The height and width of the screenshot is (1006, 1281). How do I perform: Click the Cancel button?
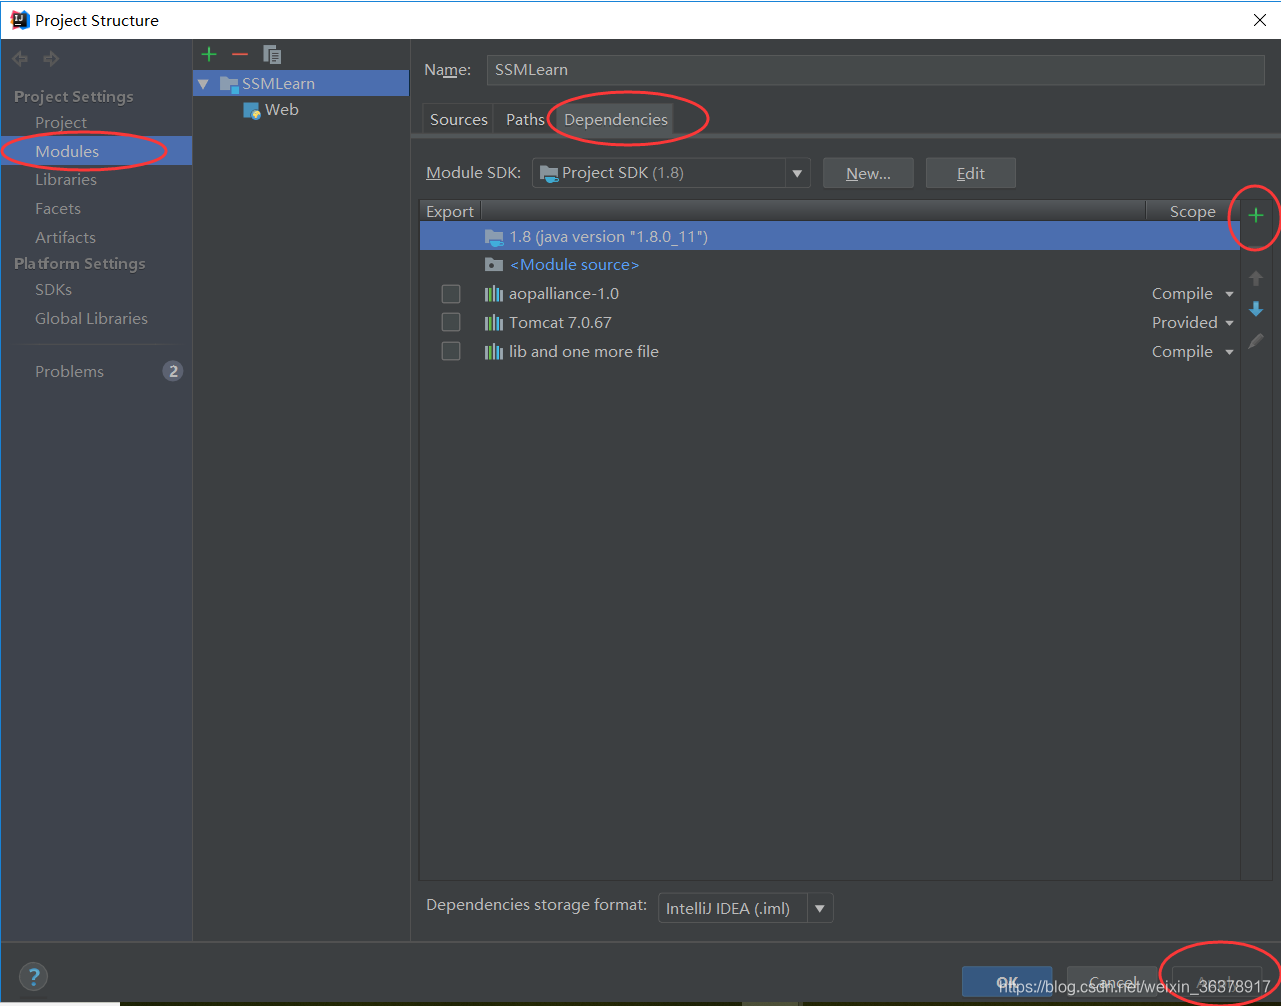1113,982
